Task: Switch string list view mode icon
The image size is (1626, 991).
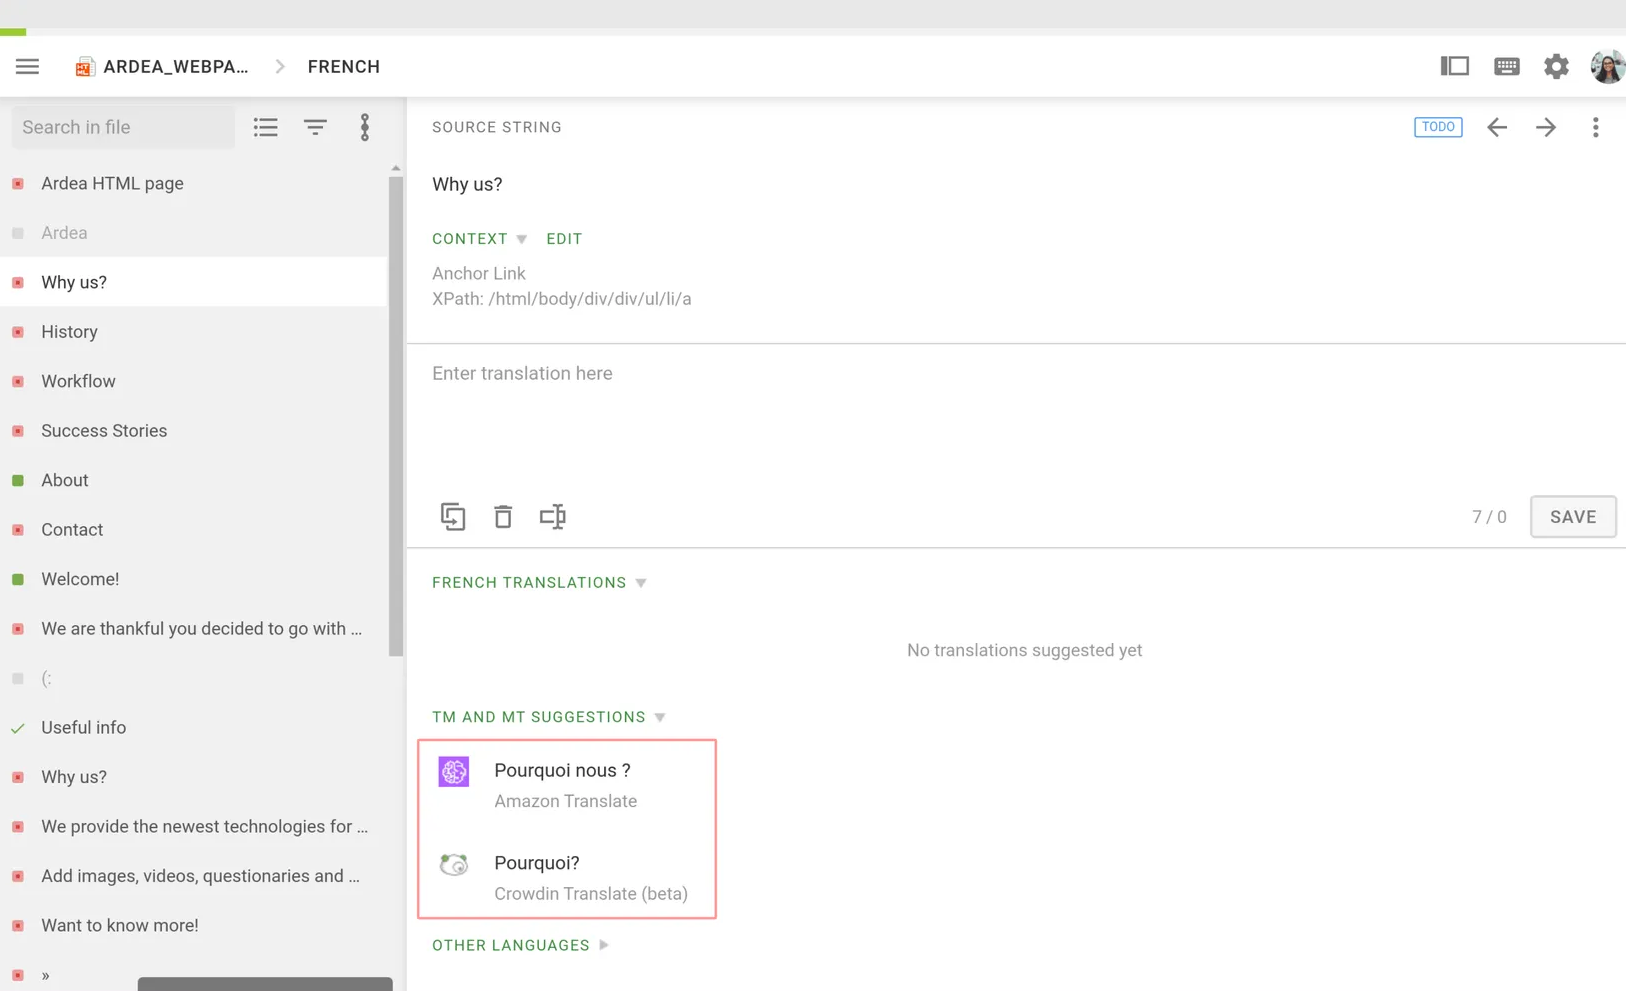Action: 265,127
